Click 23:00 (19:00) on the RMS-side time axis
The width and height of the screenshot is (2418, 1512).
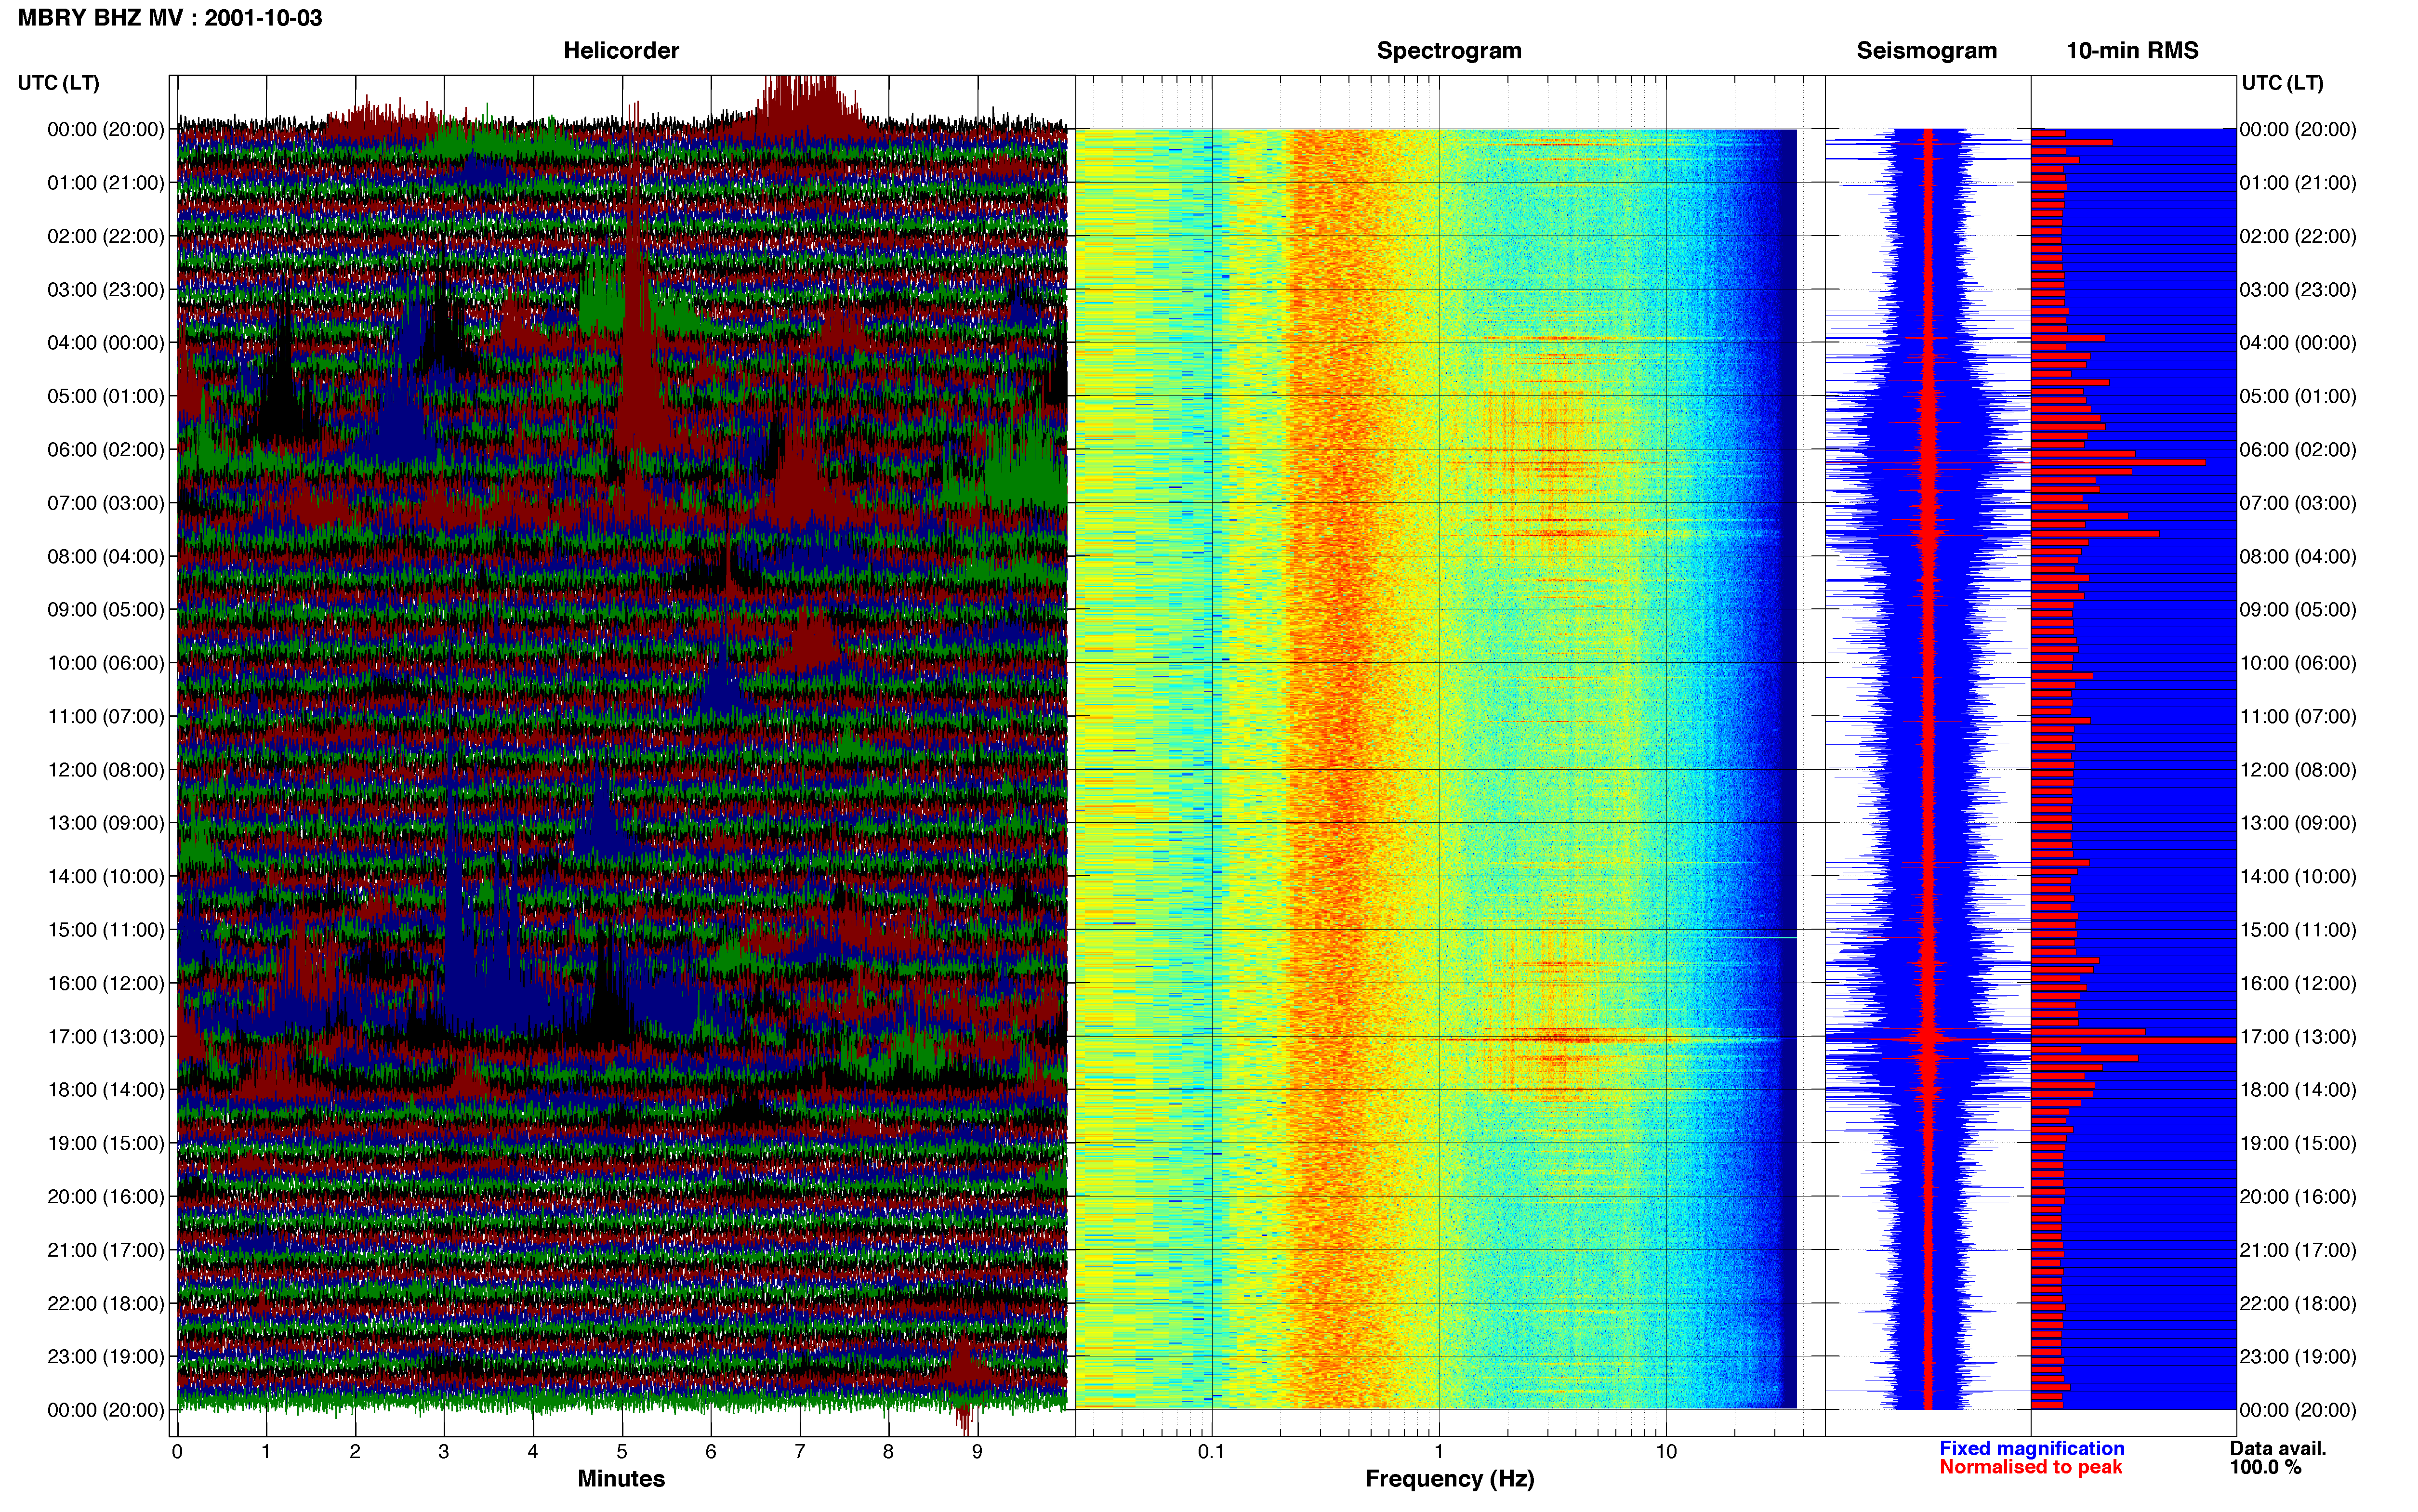click(2298, 1357)
